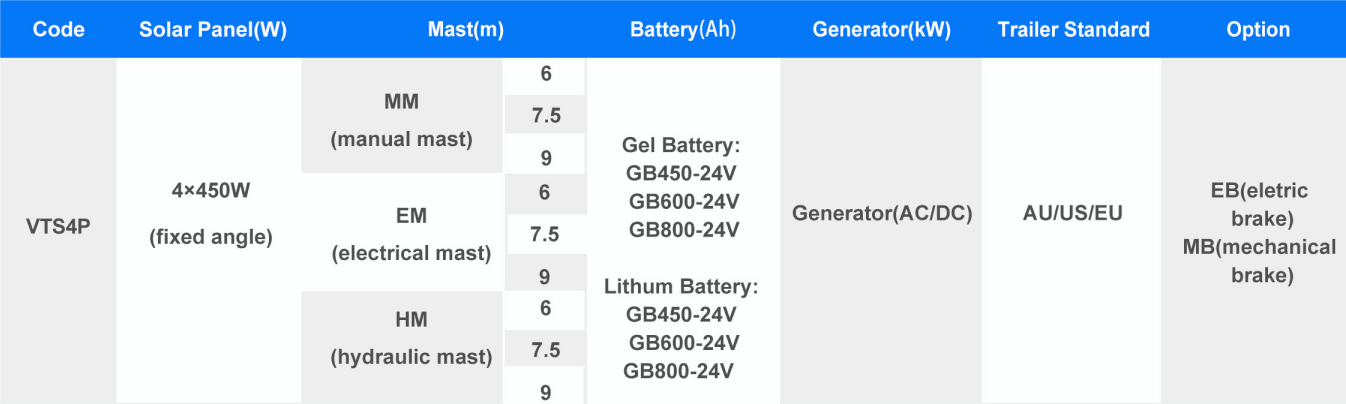Viewport: 1346px width, 404px height.
Task: Select the Generator(AC/DC) cell
Action: (882, 214)
